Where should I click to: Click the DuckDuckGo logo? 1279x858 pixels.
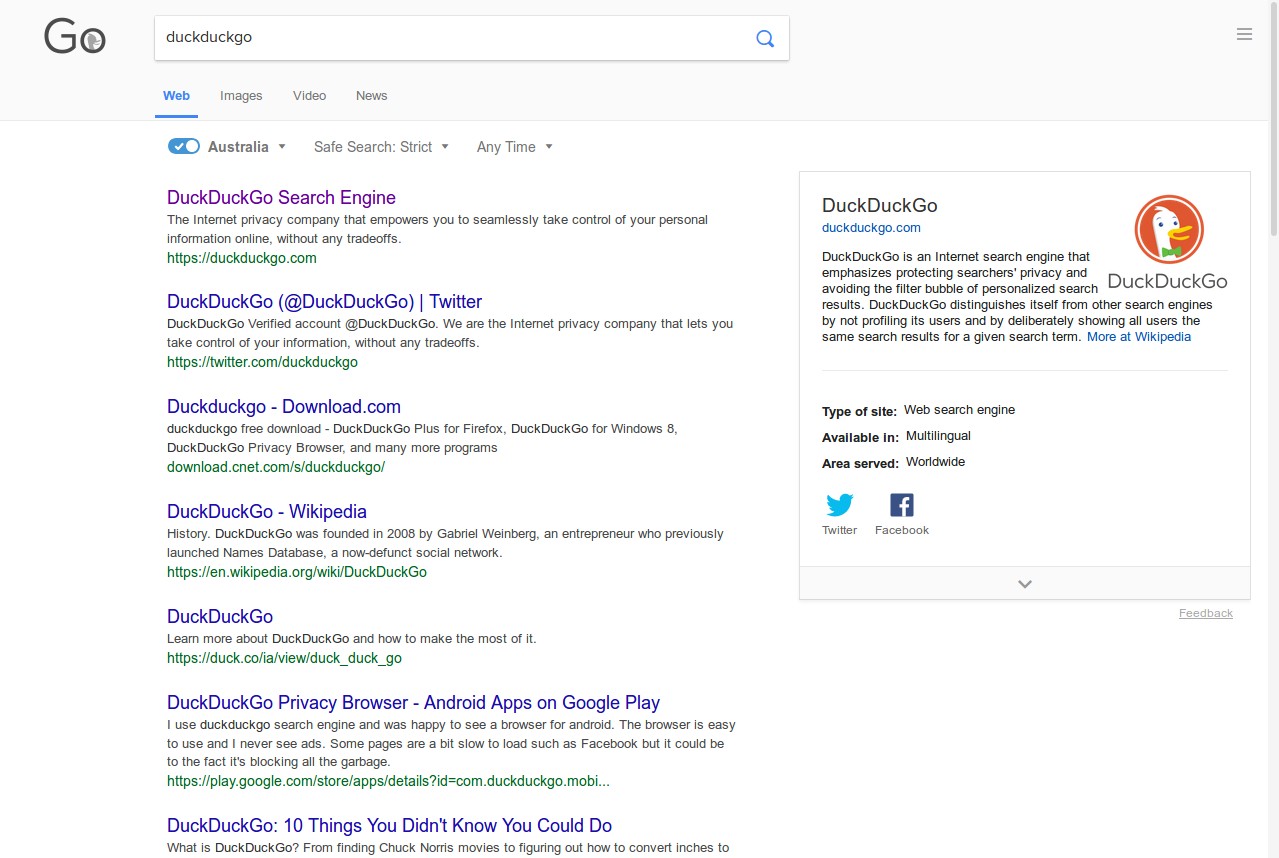[73, 37]
